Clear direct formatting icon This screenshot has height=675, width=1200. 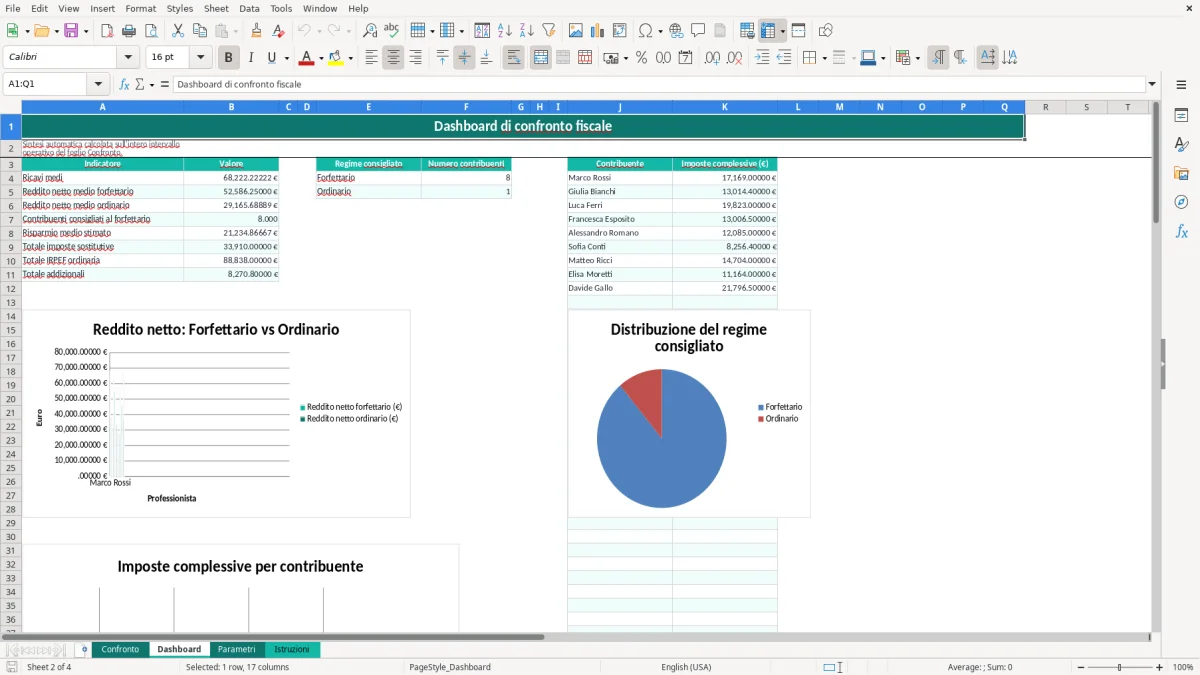pos(279,31)
